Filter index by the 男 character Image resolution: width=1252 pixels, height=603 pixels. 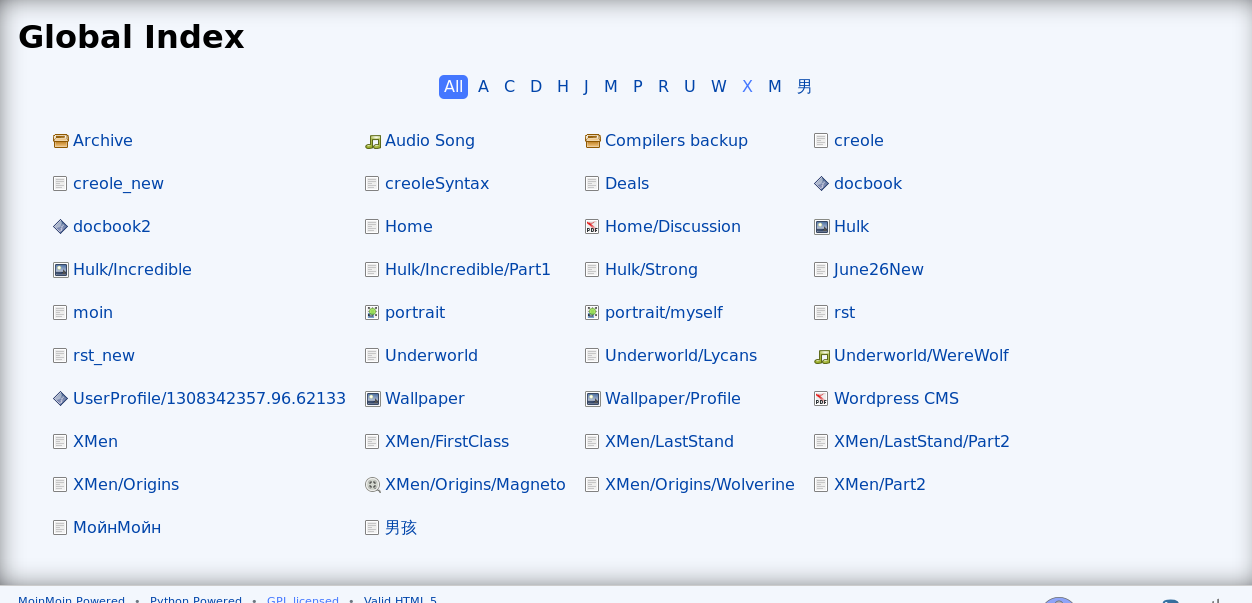pyautogui.click(x=804, y=87)
